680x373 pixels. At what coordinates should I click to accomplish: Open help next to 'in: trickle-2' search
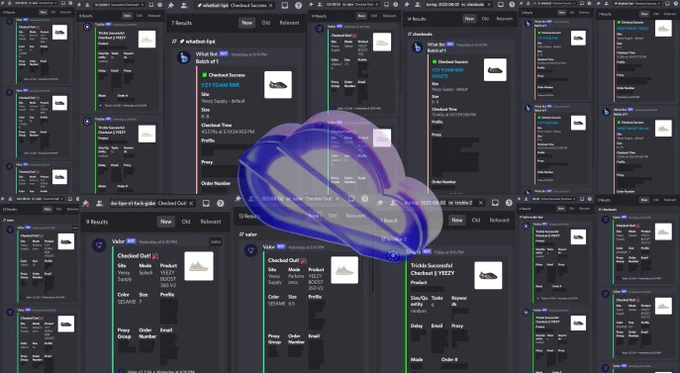point(509,203)
